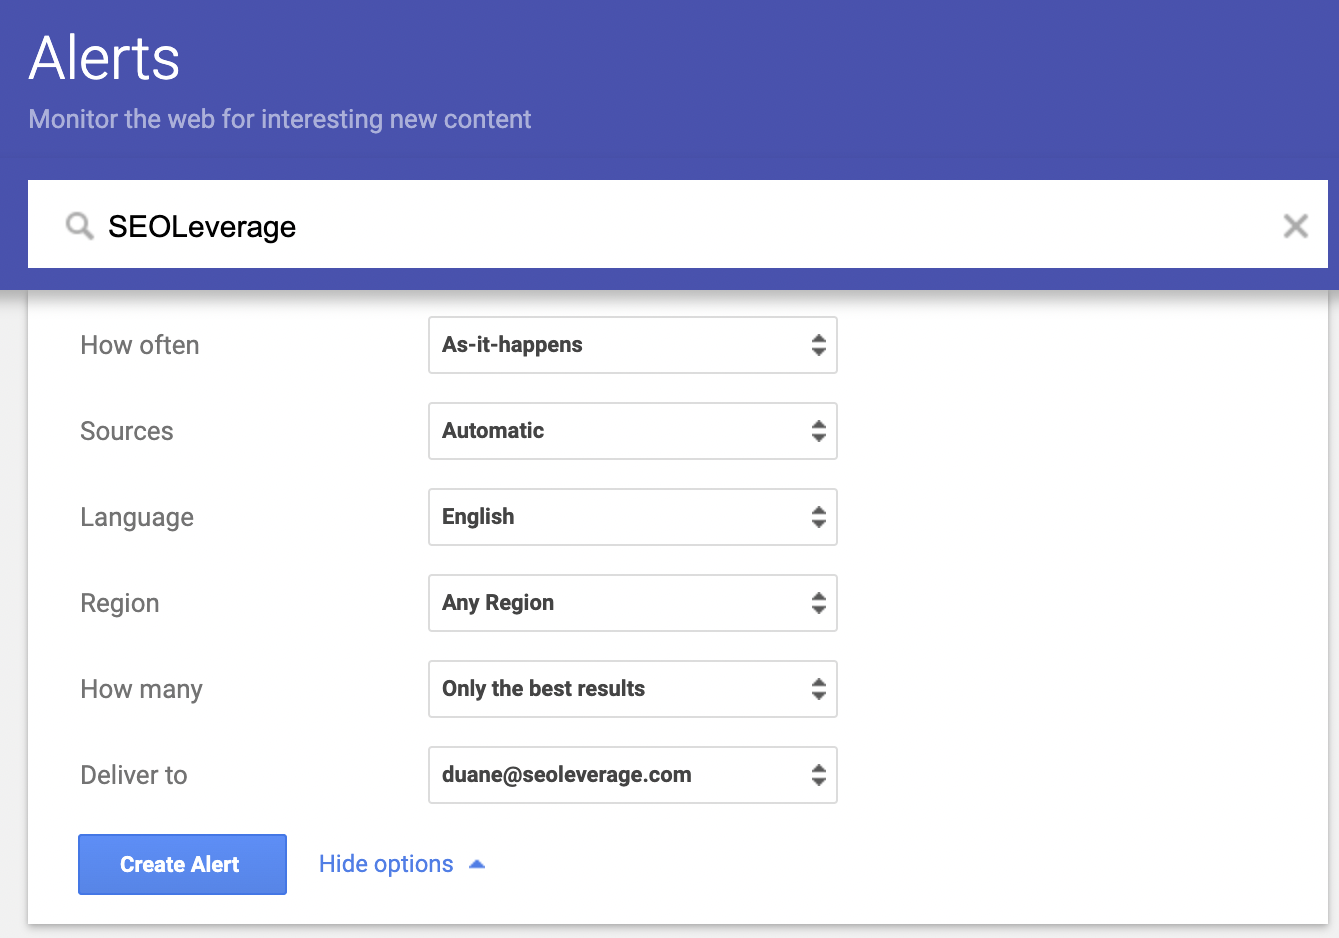Open the Only the best results dropdown

point(632,689)
